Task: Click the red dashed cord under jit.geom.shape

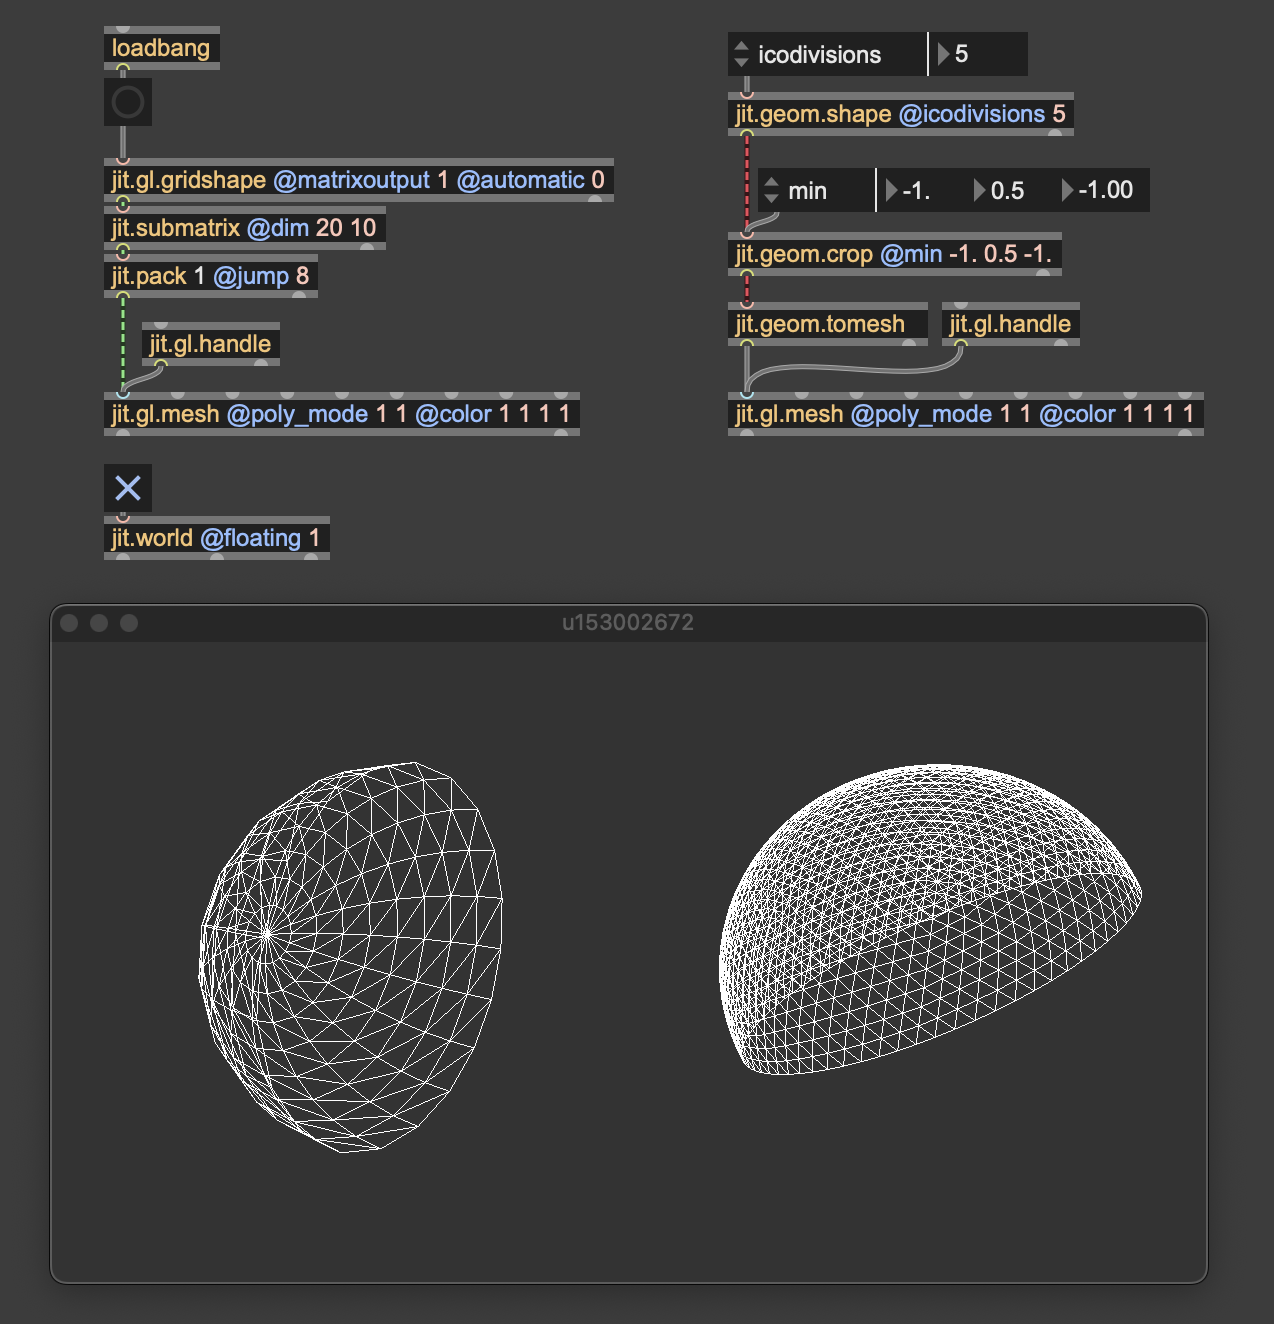Action: (747, 182)
